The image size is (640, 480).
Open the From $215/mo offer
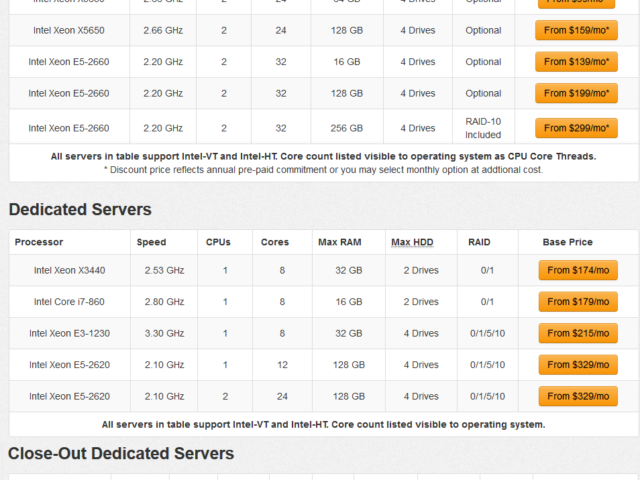pos(578,333)
